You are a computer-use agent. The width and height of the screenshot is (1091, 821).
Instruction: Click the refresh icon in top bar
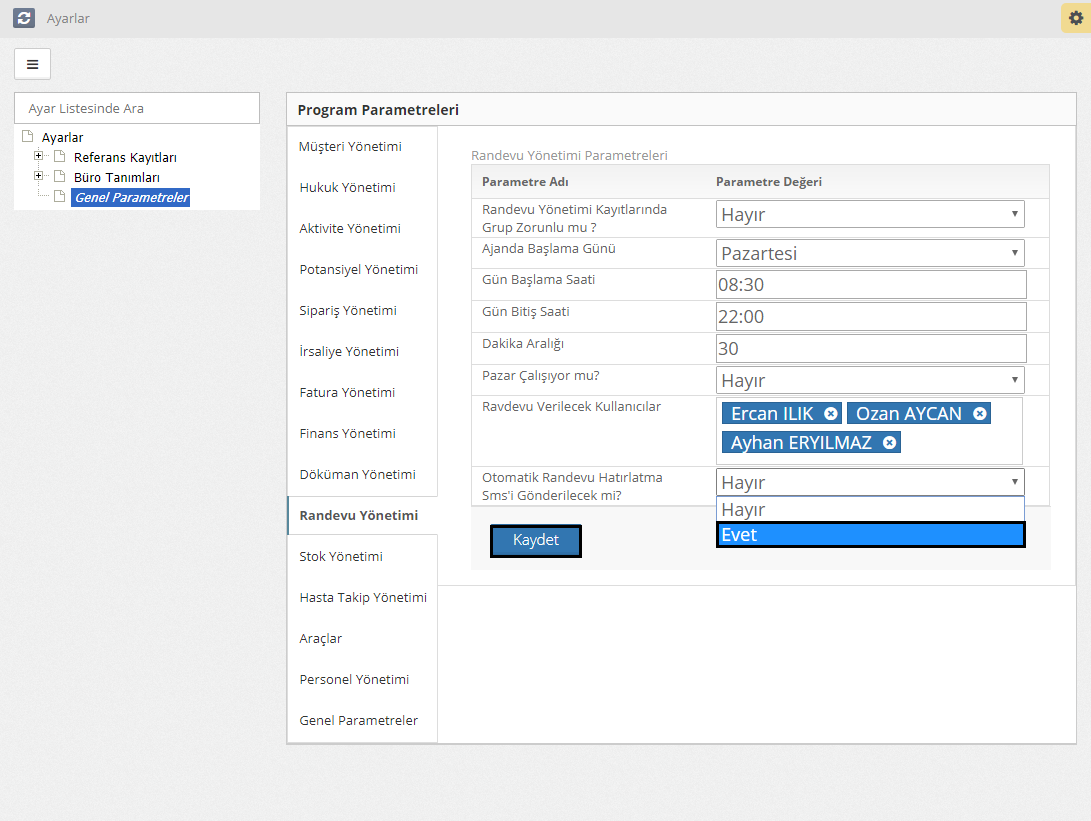24,18
